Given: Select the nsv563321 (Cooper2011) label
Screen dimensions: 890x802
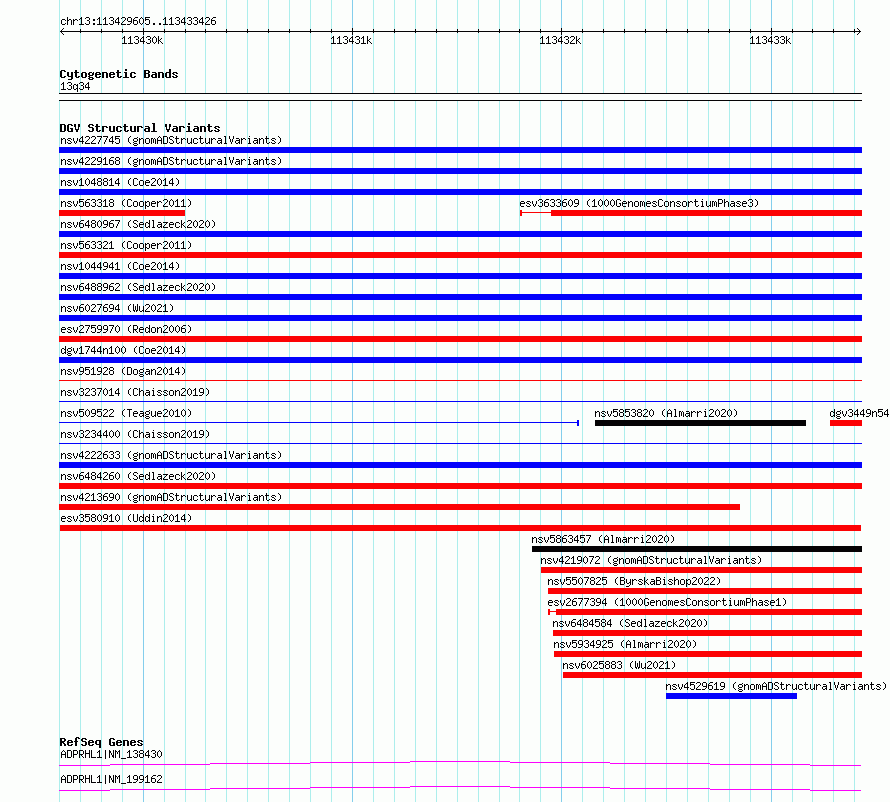Looking at the screenshot, I should [126, 245].
